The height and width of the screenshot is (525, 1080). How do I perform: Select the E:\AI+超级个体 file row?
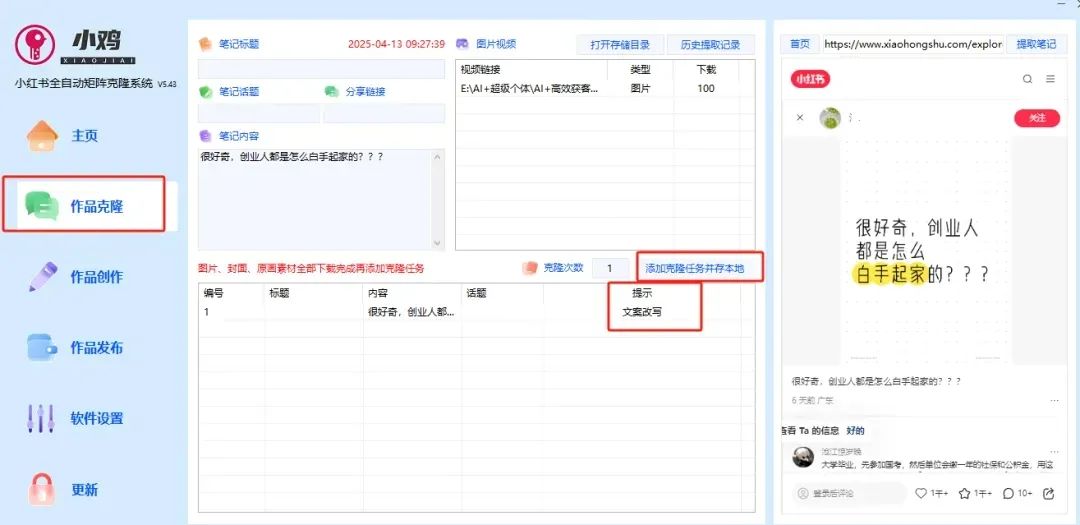point(605,88)
